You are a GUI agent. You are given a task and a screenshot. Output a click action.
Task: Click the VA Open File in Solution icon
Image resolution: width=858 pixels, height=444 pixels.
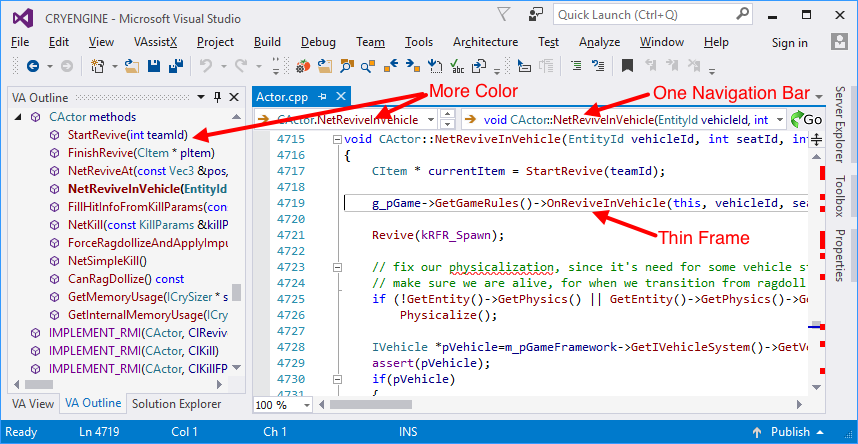click(325, 66)
